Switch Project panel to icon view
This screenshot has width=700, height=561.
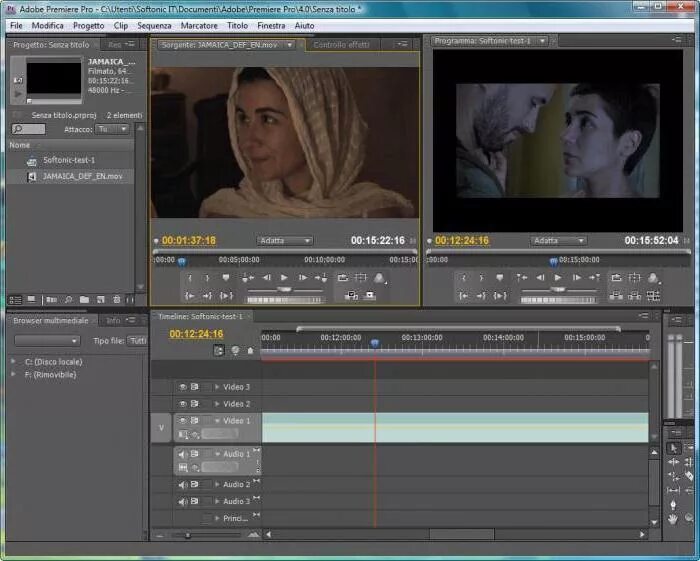click(31, 299)
